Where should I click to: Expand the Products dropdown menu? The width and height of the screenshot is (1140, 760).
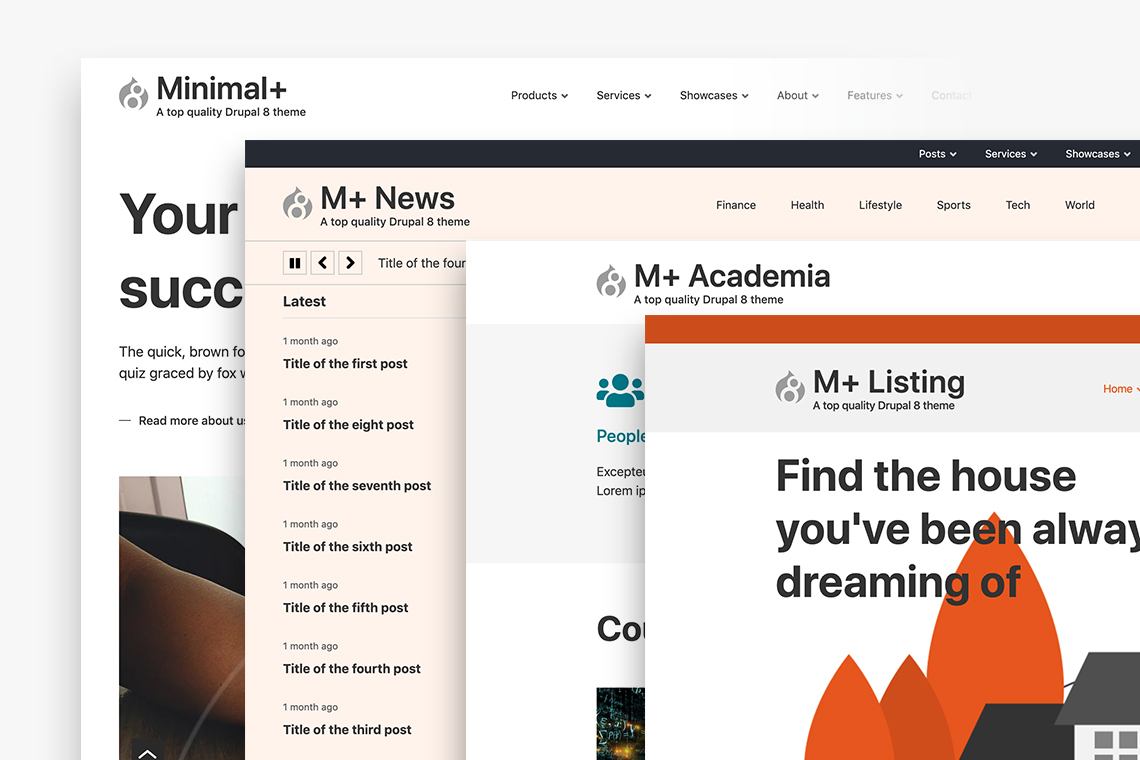[539, 96]
